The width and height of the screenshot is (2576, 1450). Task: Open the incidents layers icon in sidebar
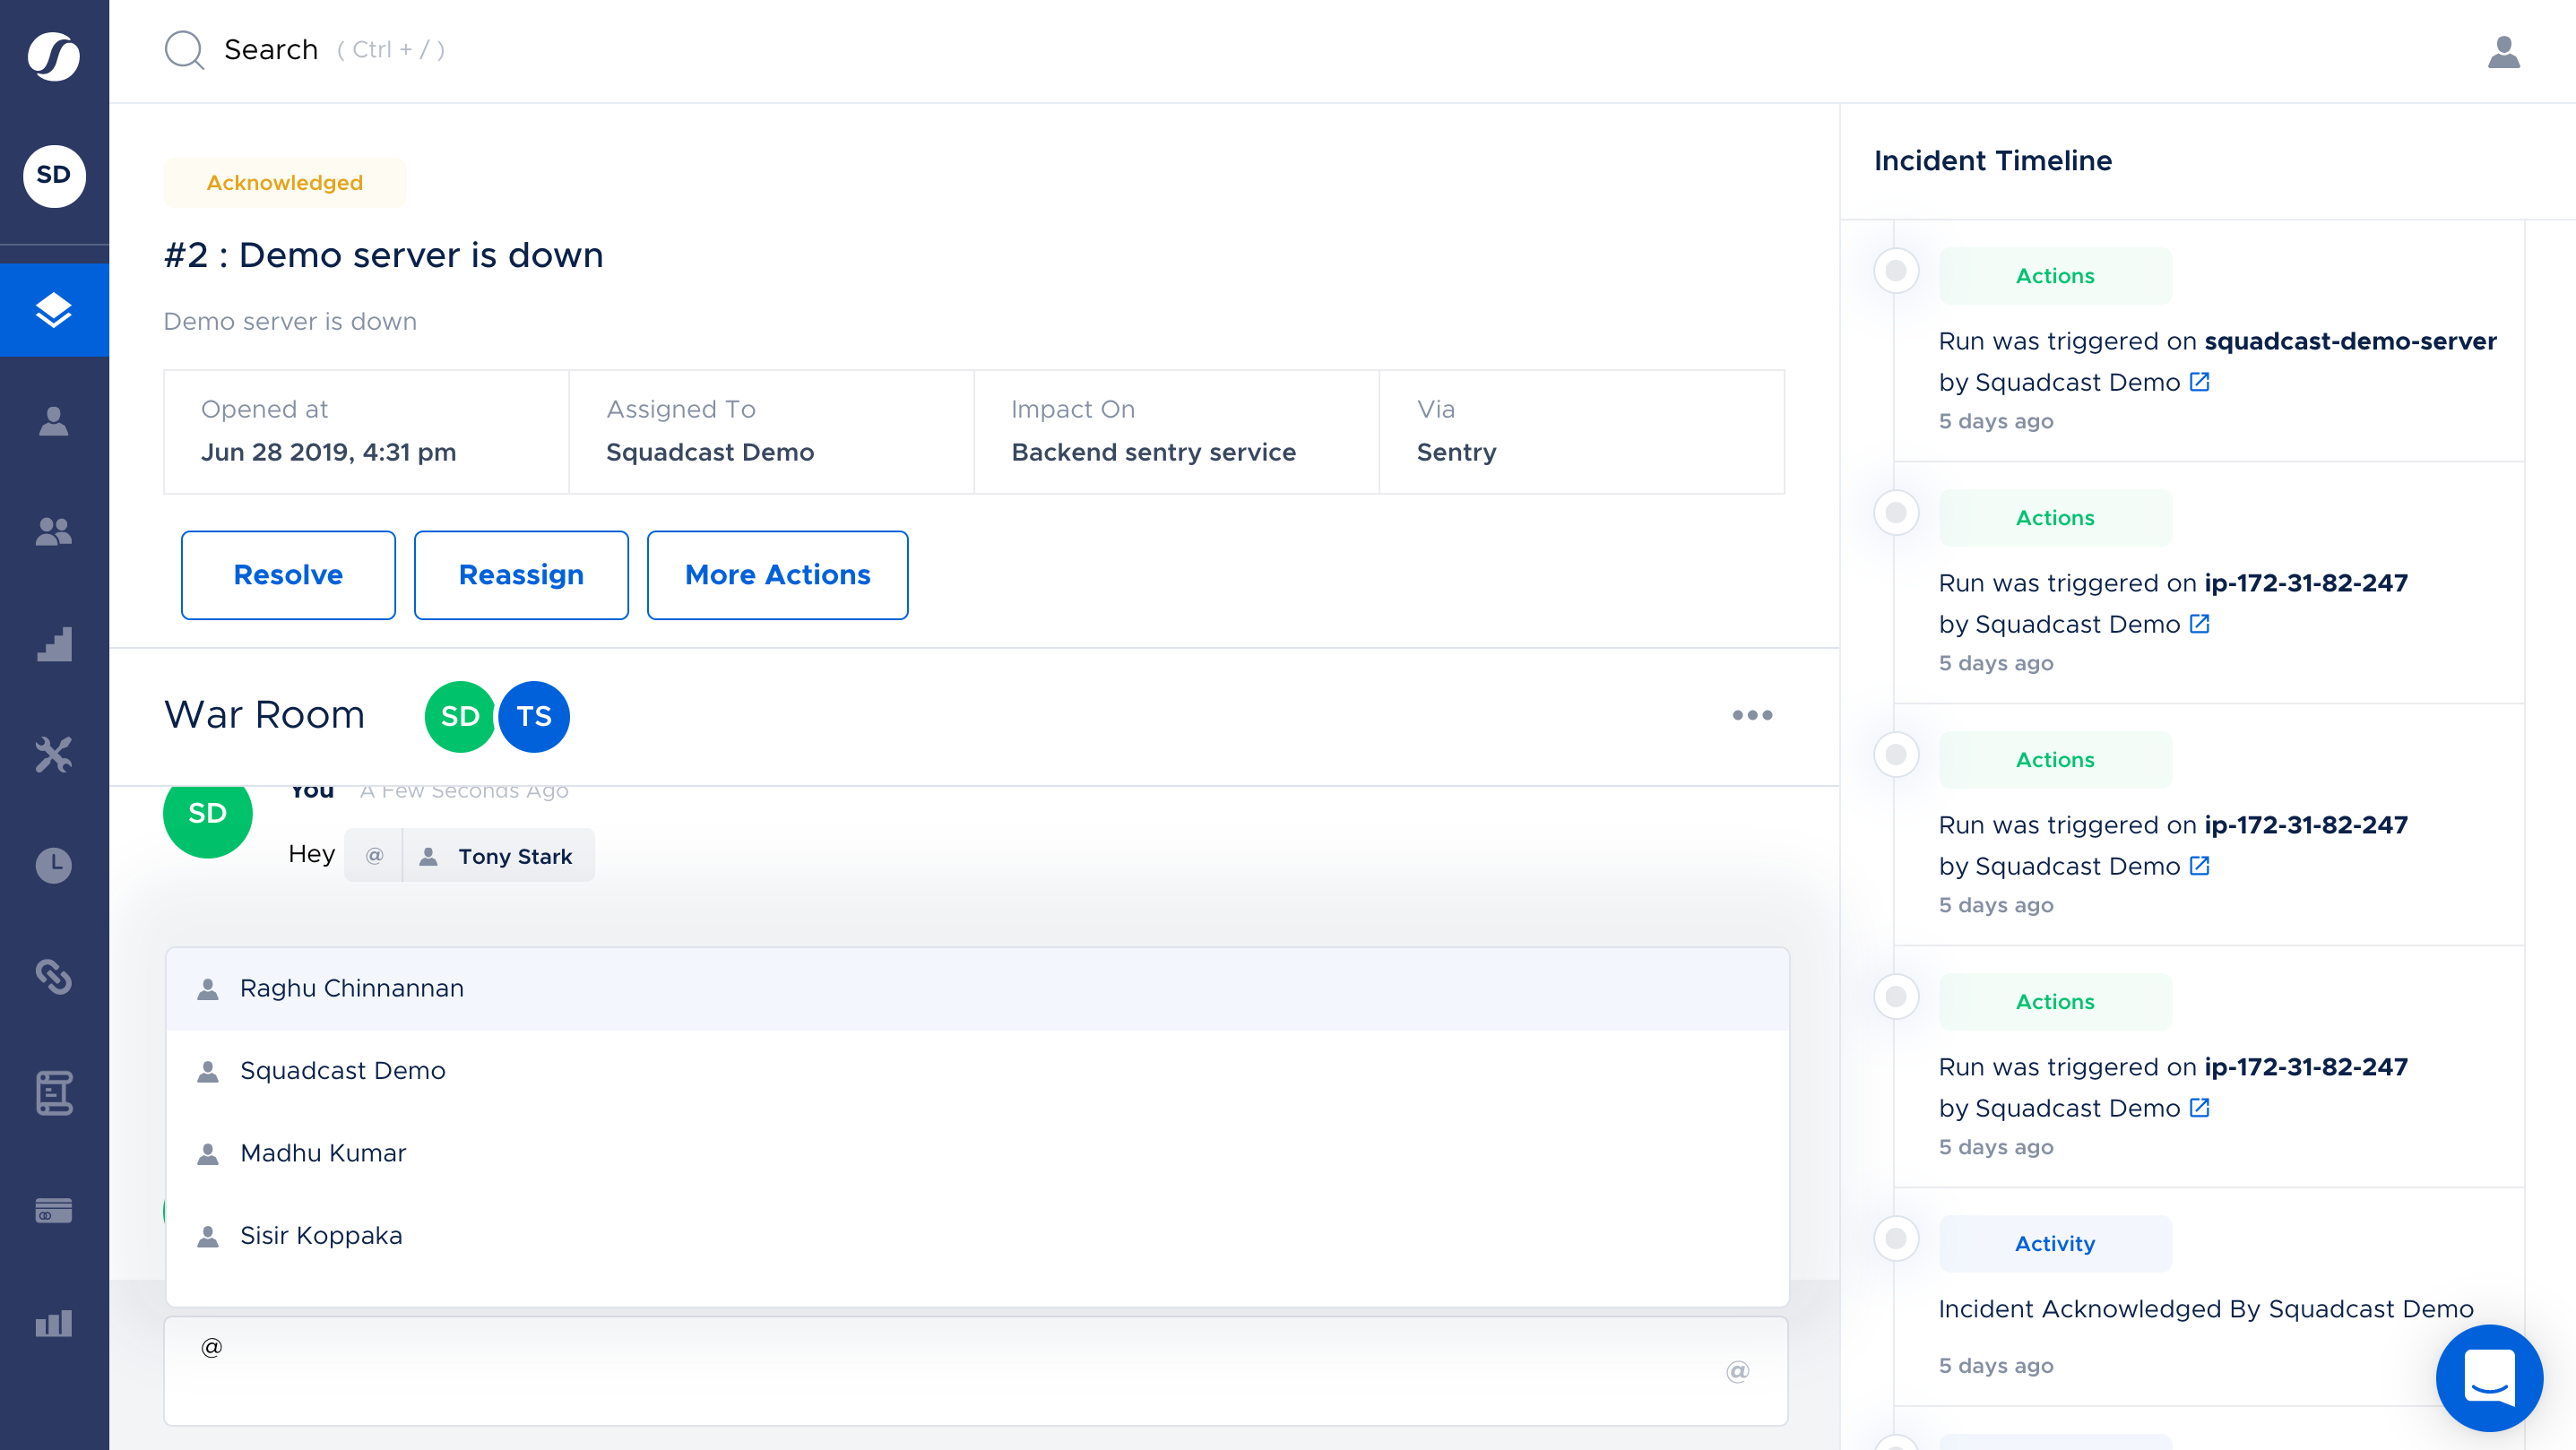tap(54, 310)
